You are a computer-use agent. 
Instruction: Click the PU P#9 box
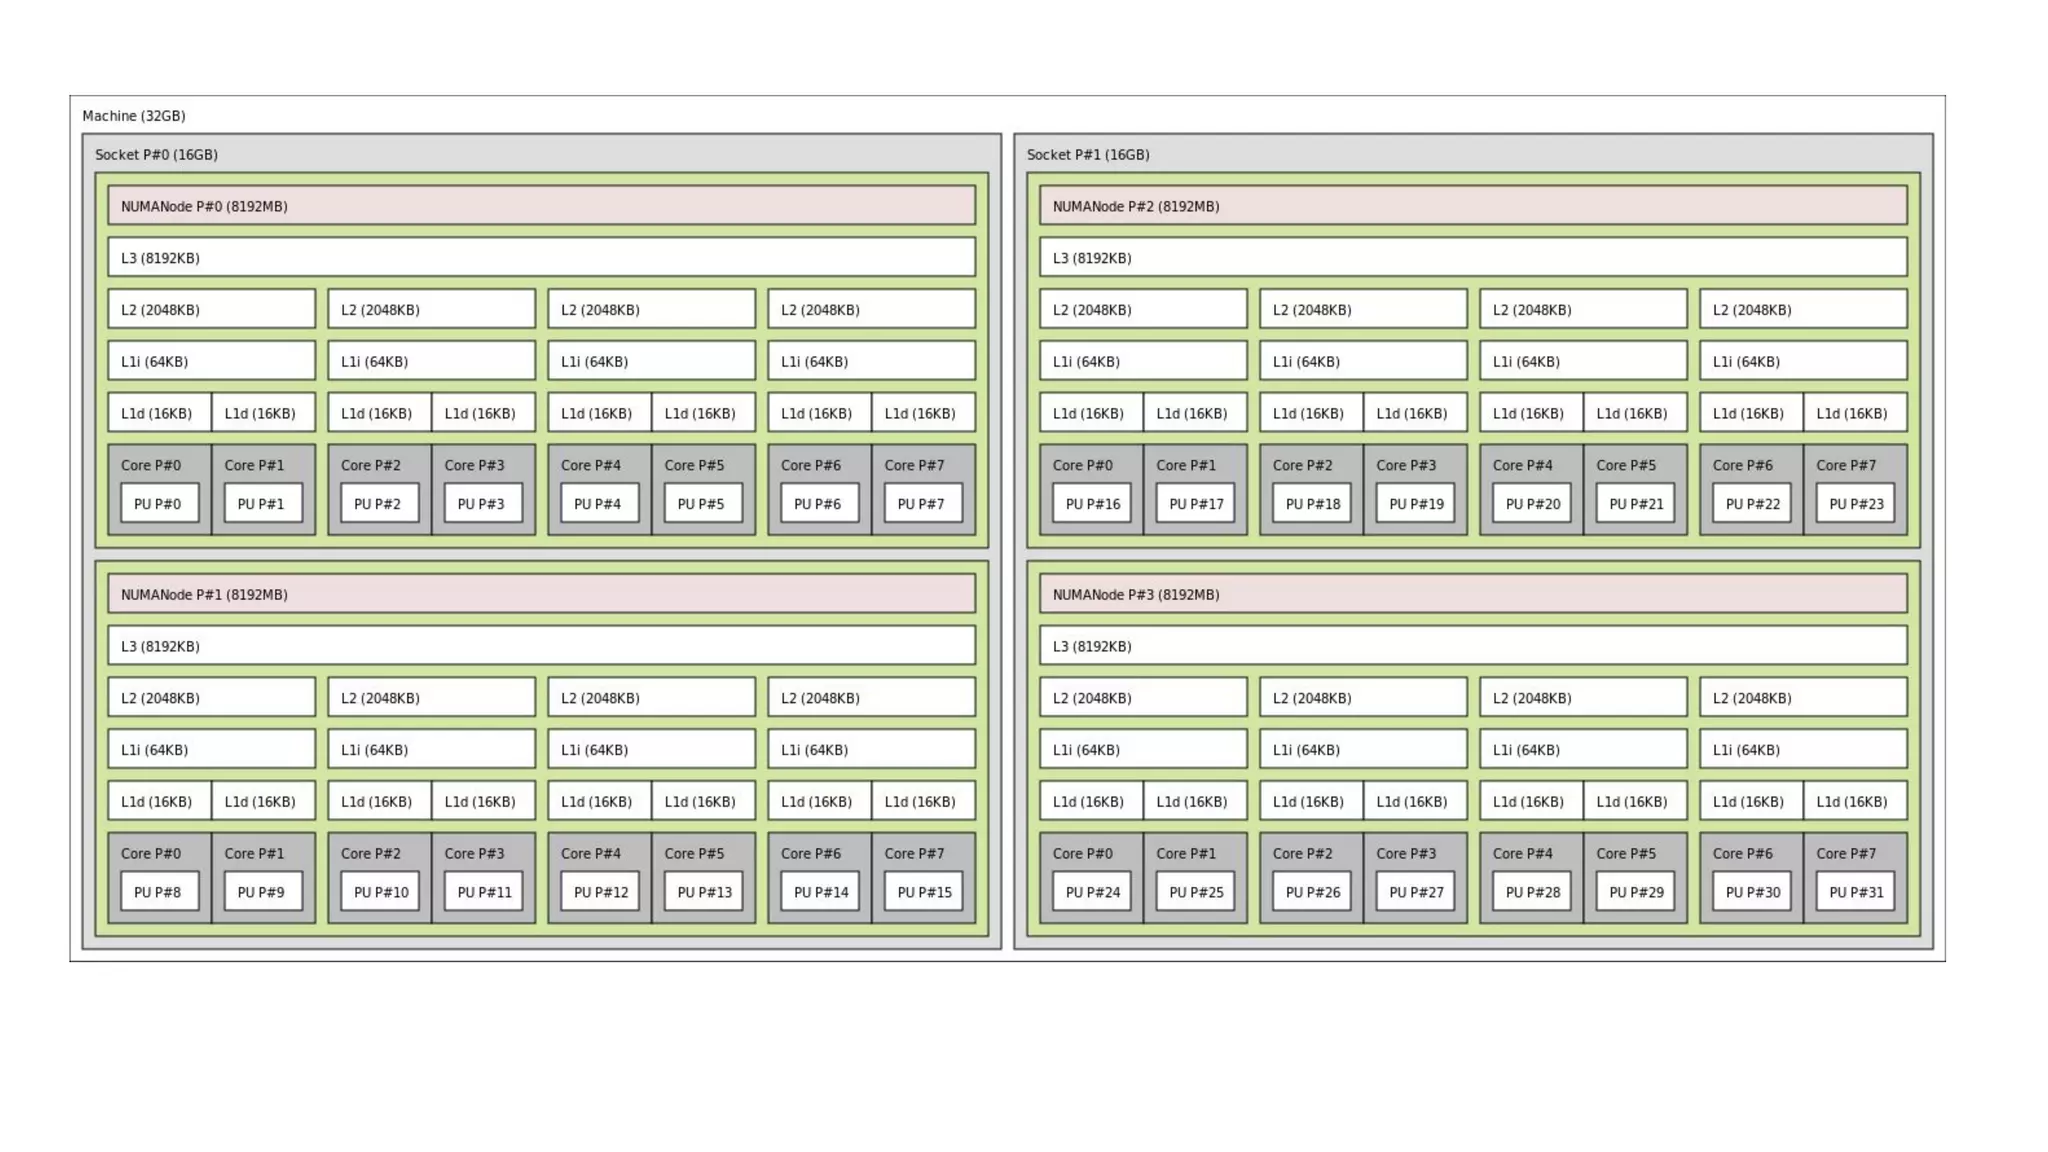[261, 891]
